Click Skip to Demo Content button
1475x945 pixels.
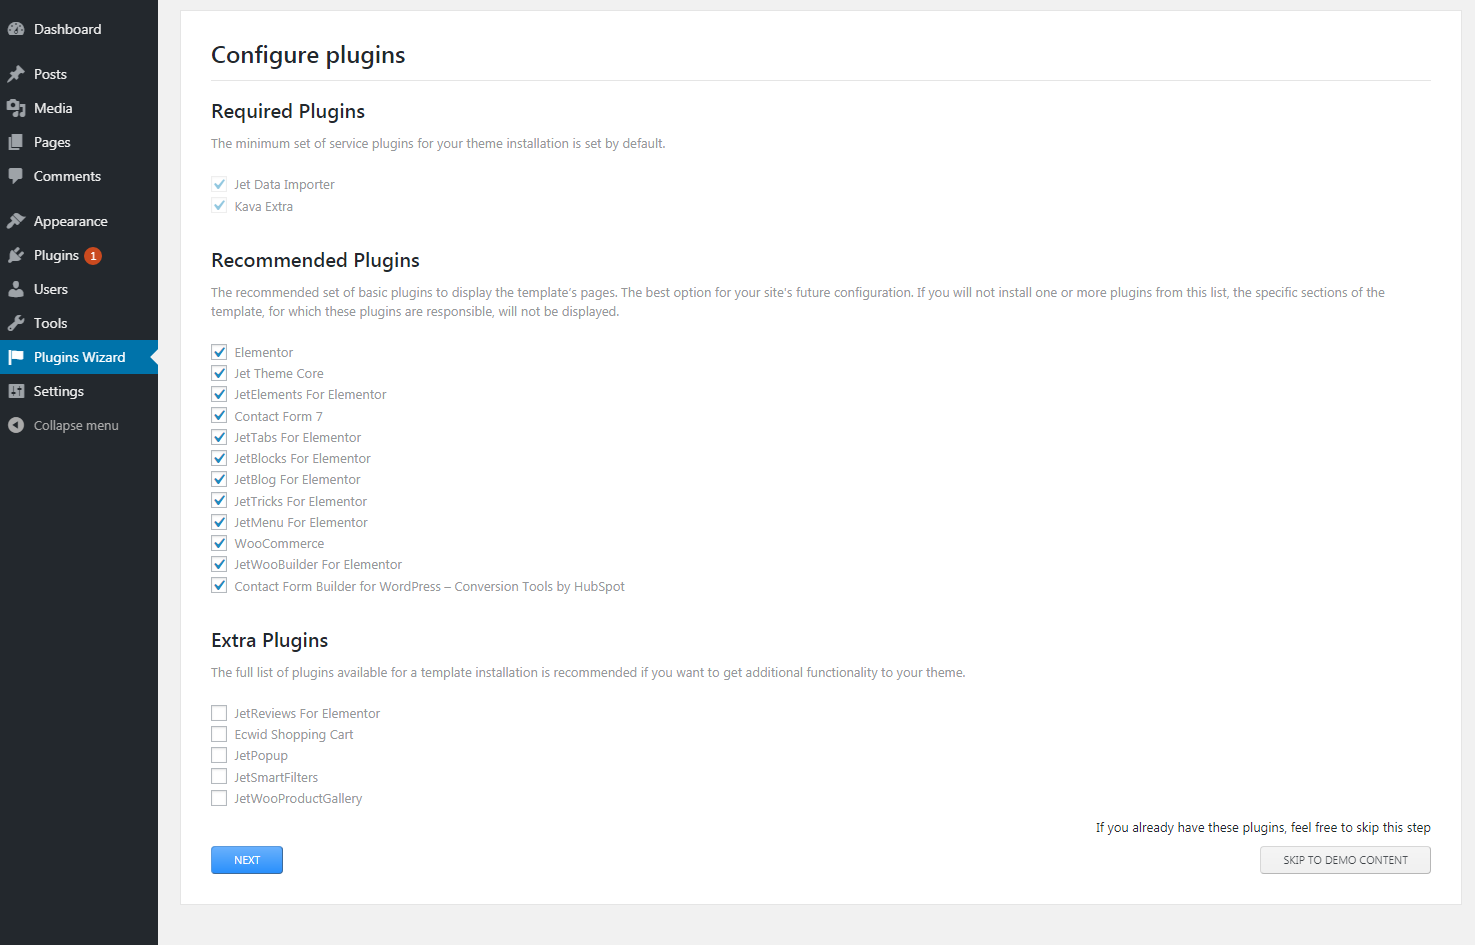1345,860
